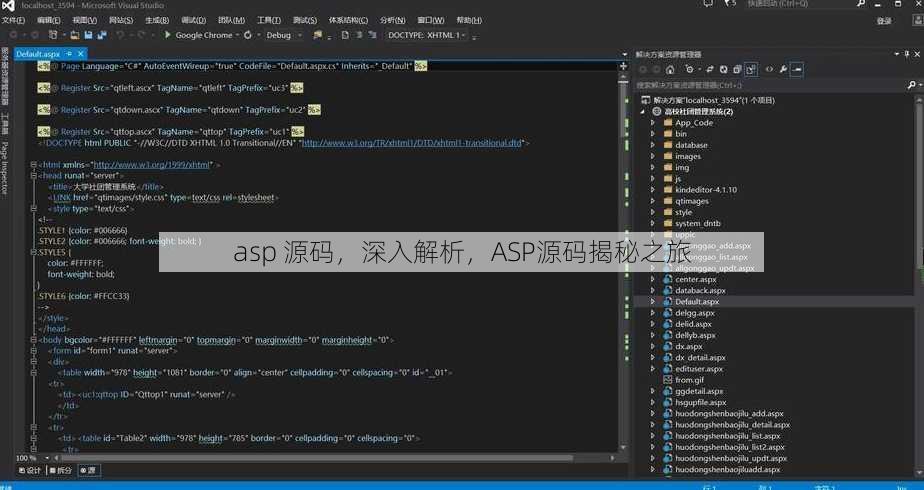Expand the kindeditor-4.1.10 folder
This screenshot has height=490, width=924.
pyautogui.click(x=652, y=190)
